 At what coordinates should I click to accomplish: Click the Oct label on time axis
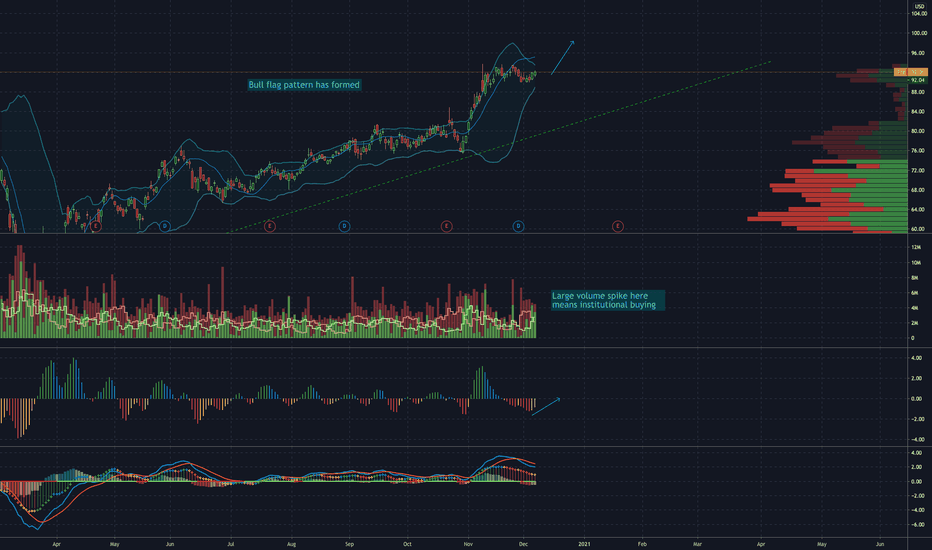pyautogui.click(x=407, y=544)
